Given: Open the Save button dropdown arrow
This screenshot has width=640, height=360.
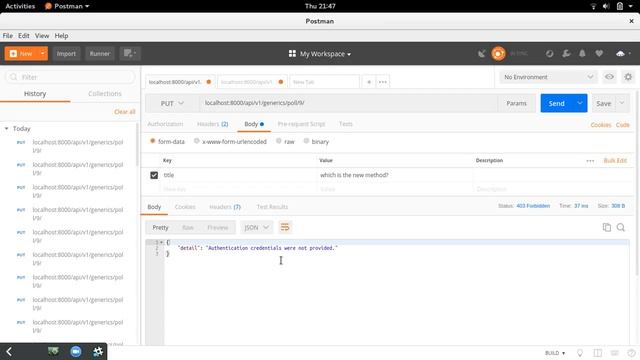Looking at the screenshot, I should pos(622,103).
